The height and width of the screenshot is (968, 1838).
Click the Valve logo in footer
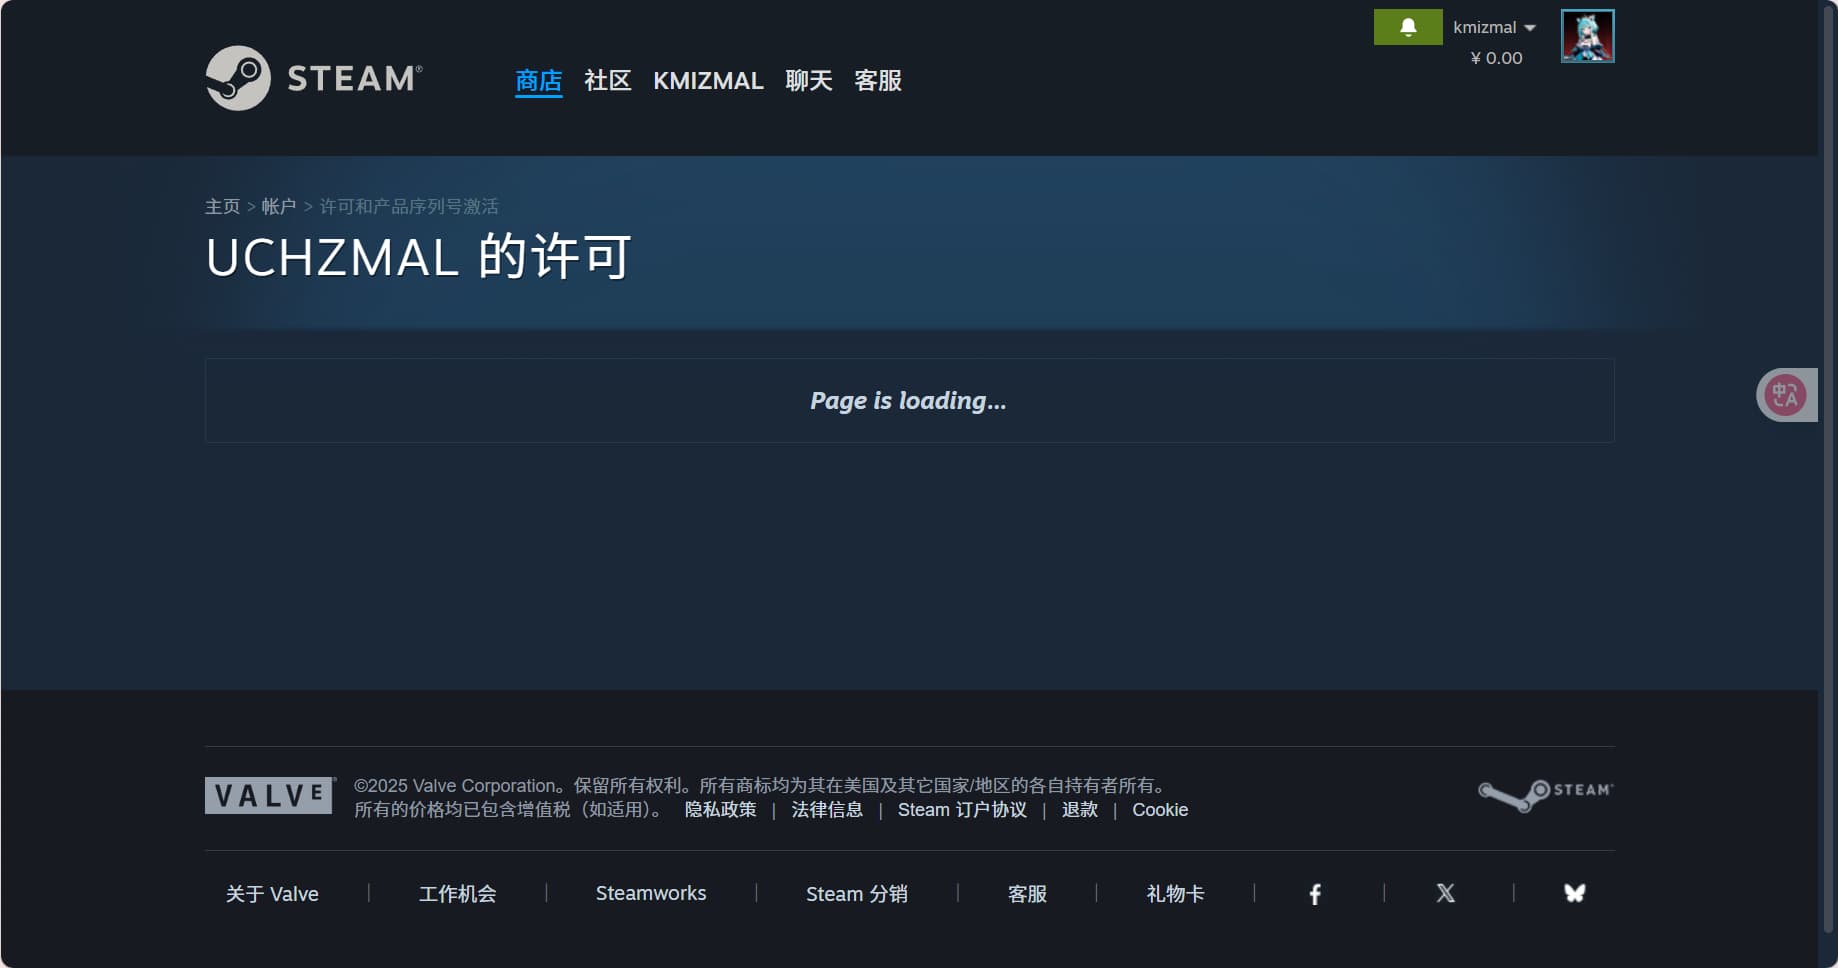(269, 796)
